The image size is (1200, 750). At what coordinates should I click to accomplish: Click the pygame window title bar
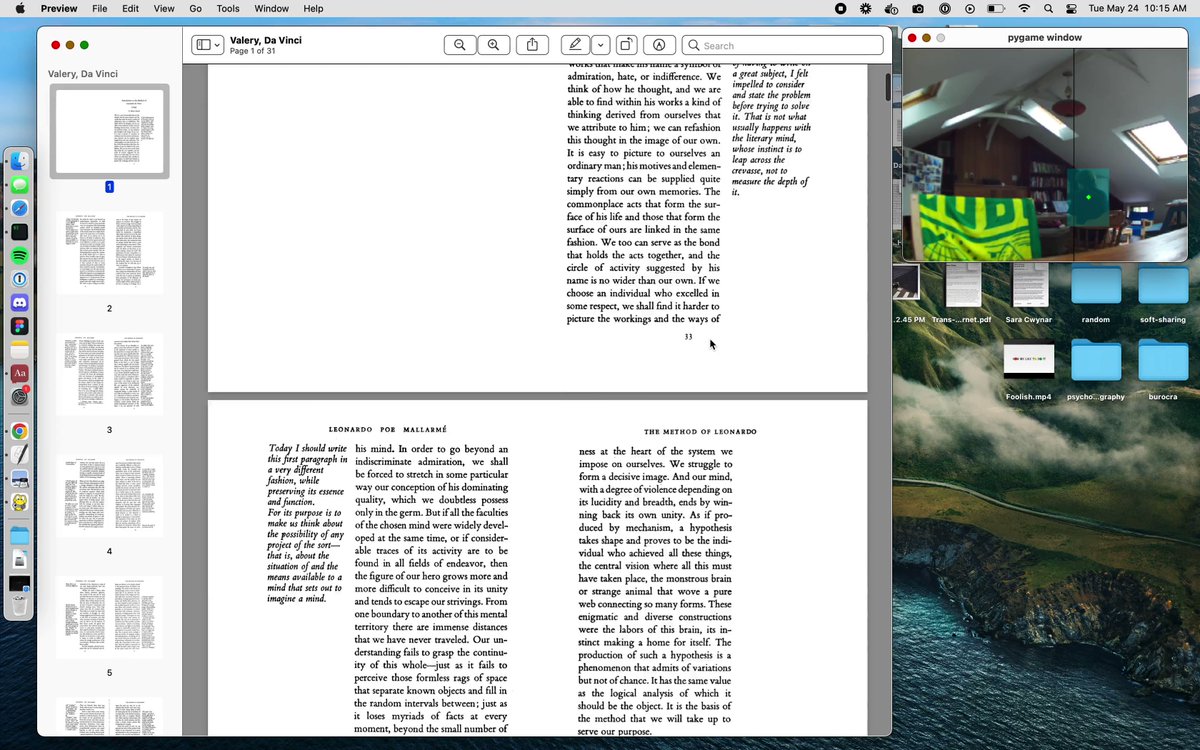[x=1044, y=37]
